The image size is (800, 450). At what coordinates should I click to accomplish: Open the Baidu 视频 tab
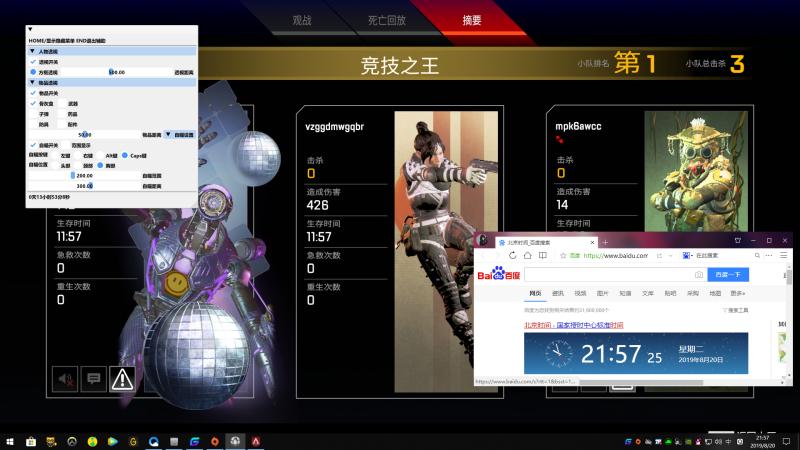[580, 293]
